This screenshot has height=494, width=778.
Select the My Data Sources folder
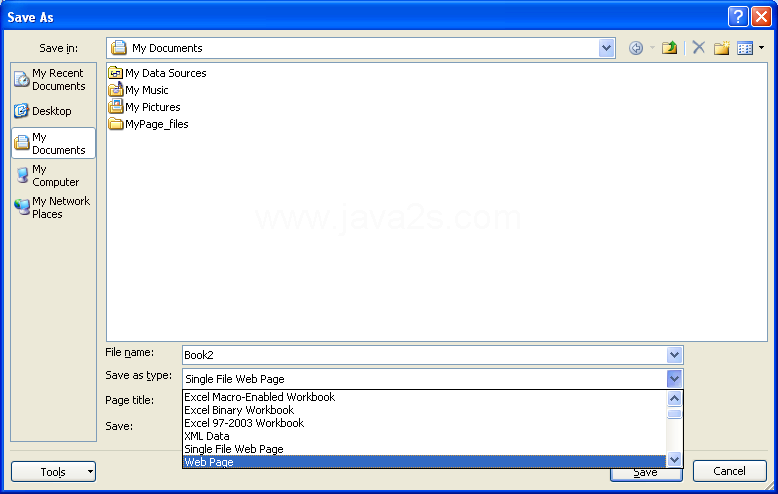point(157,73)
